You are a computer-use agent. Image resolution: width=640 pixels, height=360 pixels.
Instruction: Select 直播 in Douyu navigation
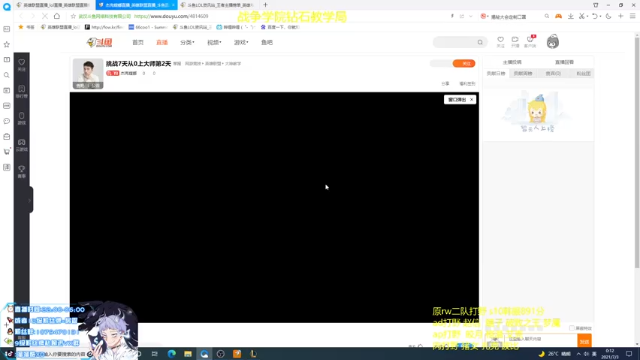coord(162,42)
